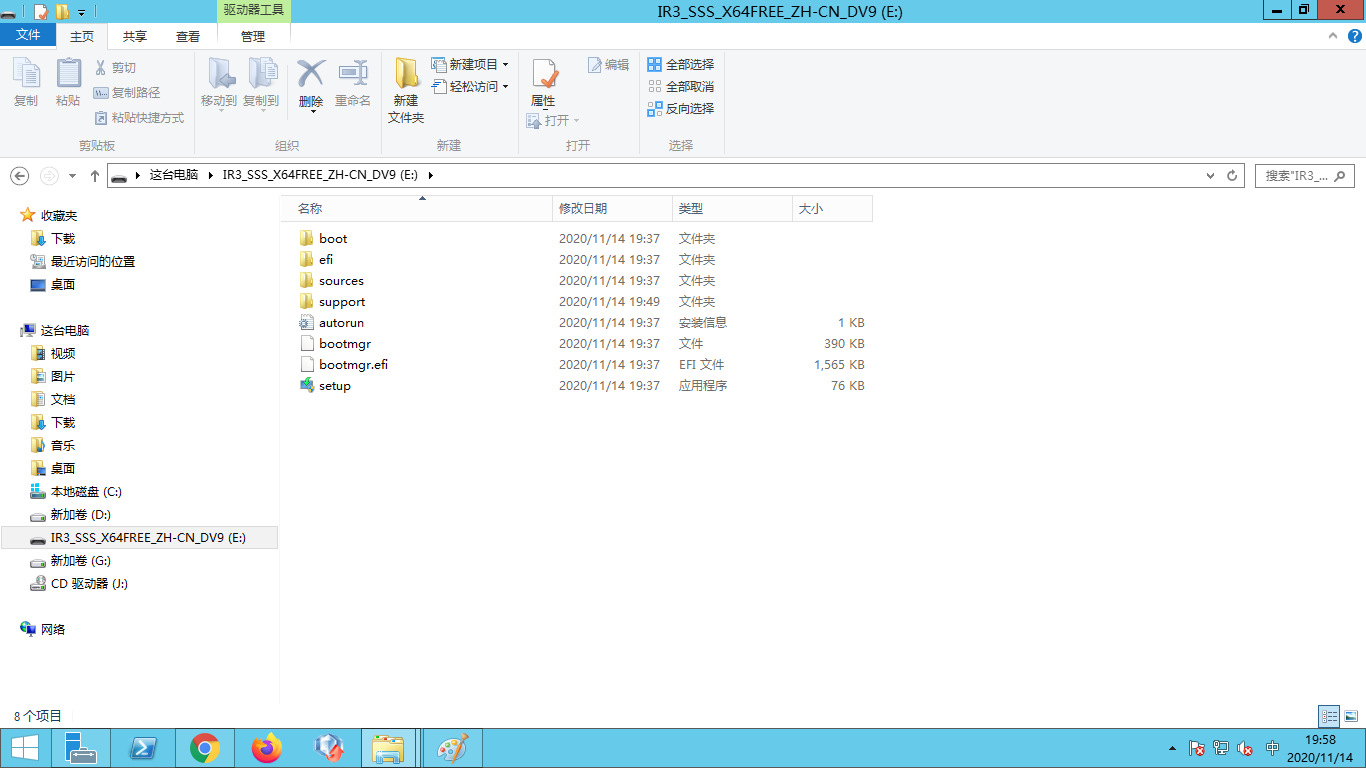
Task: Click the 移动到 (Move to) icon
Action: tap(219, 82)
